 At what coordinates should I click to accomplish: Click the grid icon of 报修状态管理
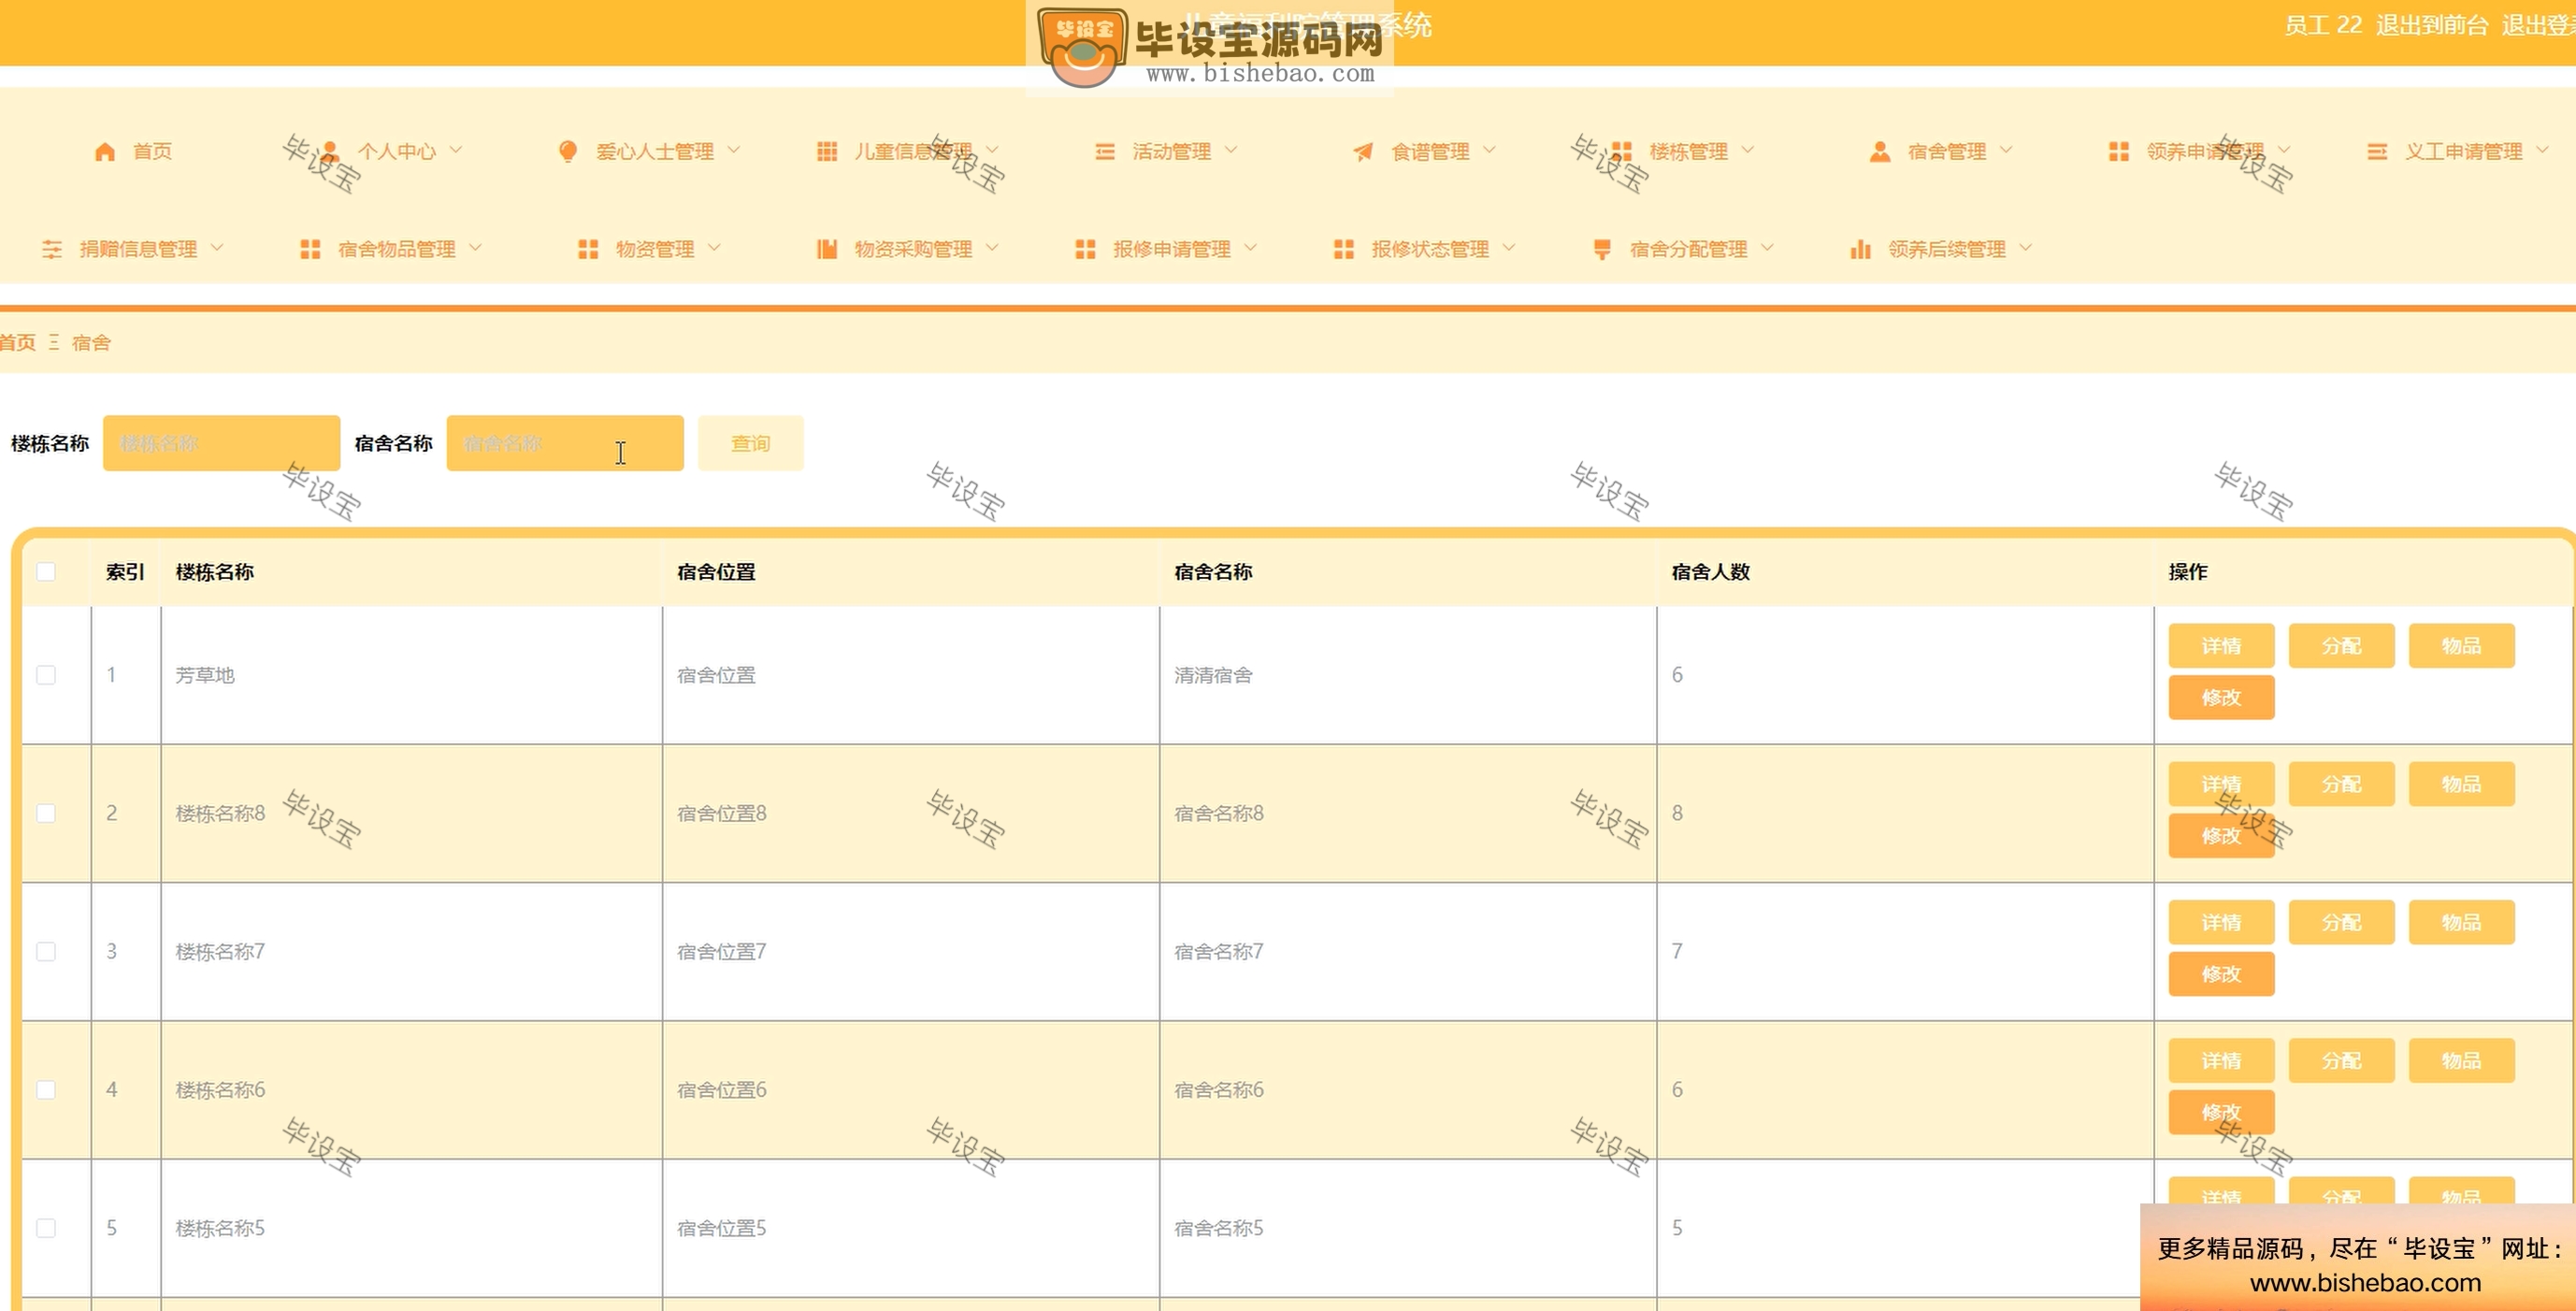point(1344,249)
